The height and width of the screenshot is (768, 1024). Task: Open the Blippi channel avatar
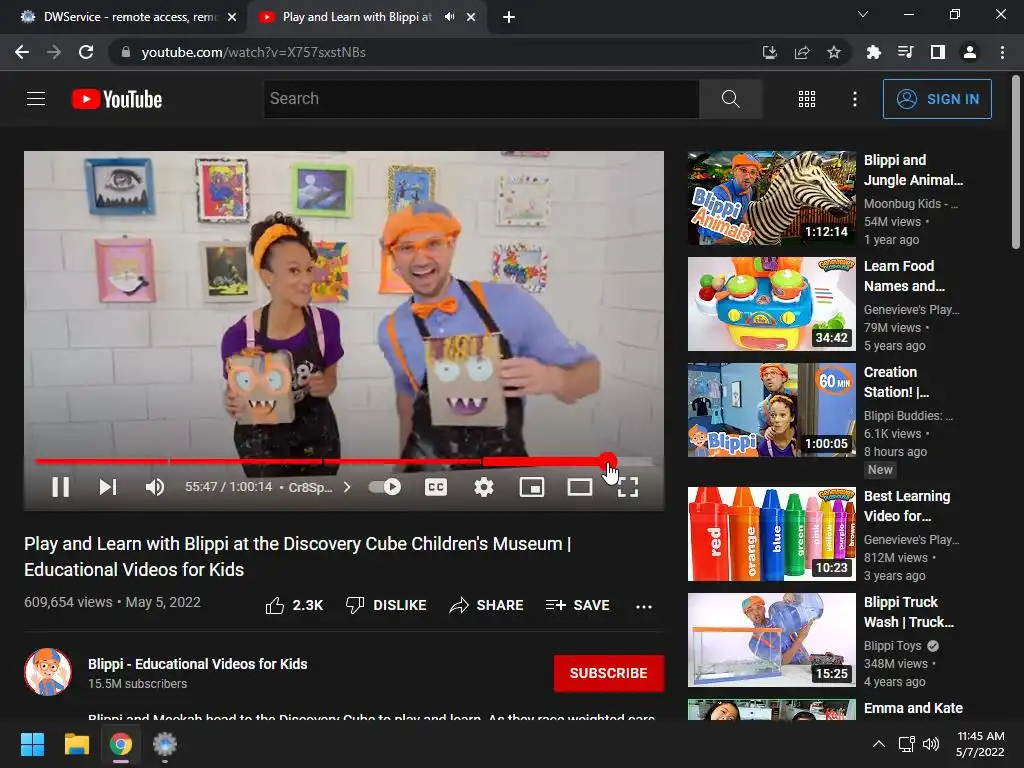click(x=48, y=672)
